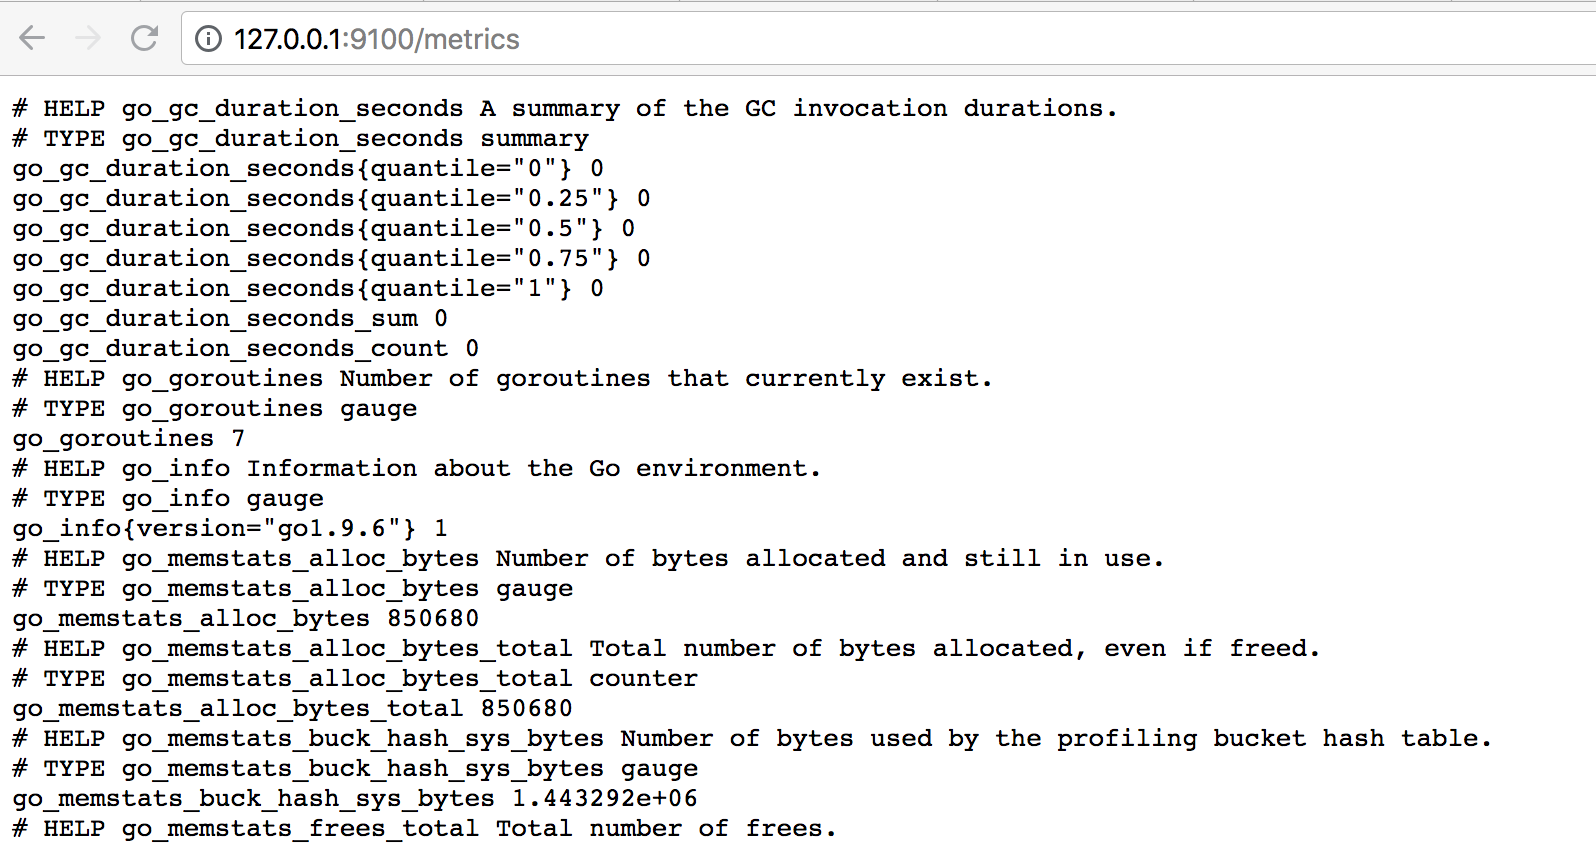
Task: Click the go_gc_duration_seconds_count line
Action: tap(246, 349)
